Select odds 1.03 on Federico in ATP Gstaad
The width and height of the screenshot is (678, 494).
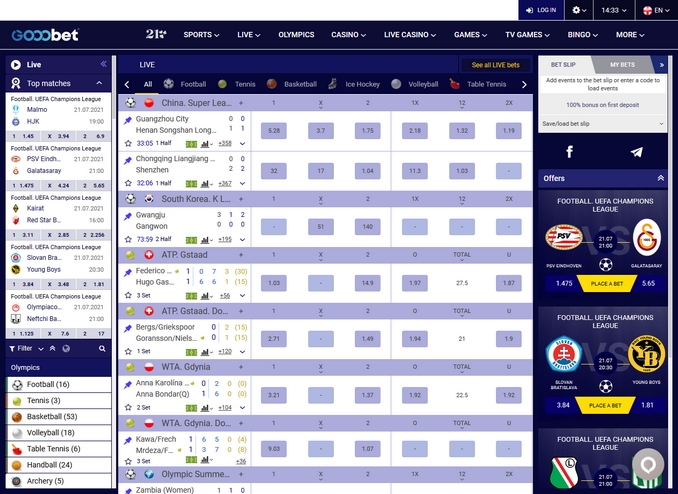pyautogui.click(x=274, y=283)
